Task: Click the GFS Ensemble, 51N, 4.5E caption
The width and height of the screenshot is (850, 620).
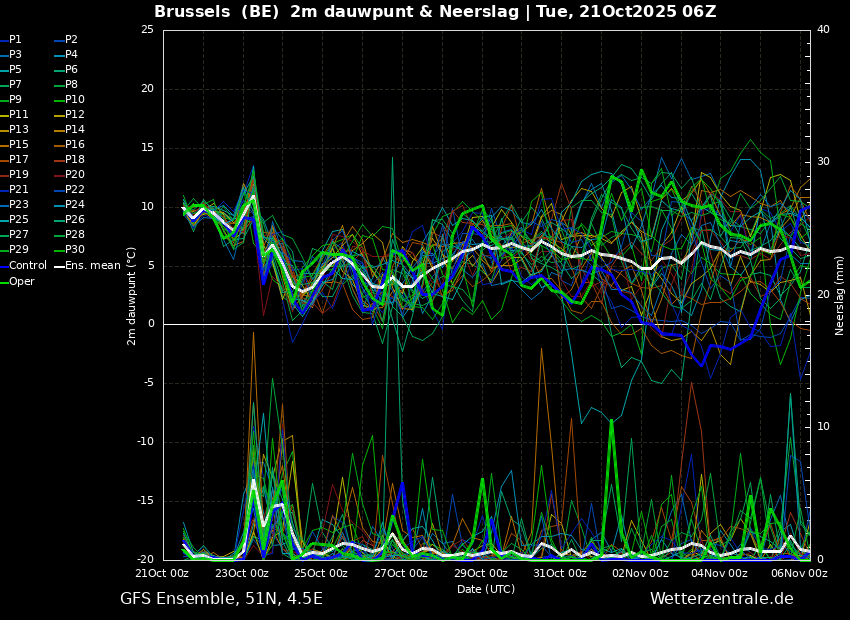Action: [x=221, y=599]
